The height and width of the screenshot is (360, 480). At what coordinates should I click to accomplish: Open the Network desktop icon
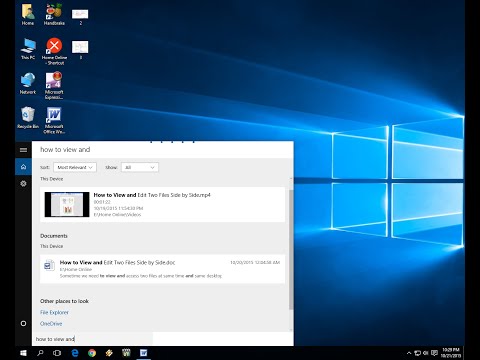pos(28,83)
